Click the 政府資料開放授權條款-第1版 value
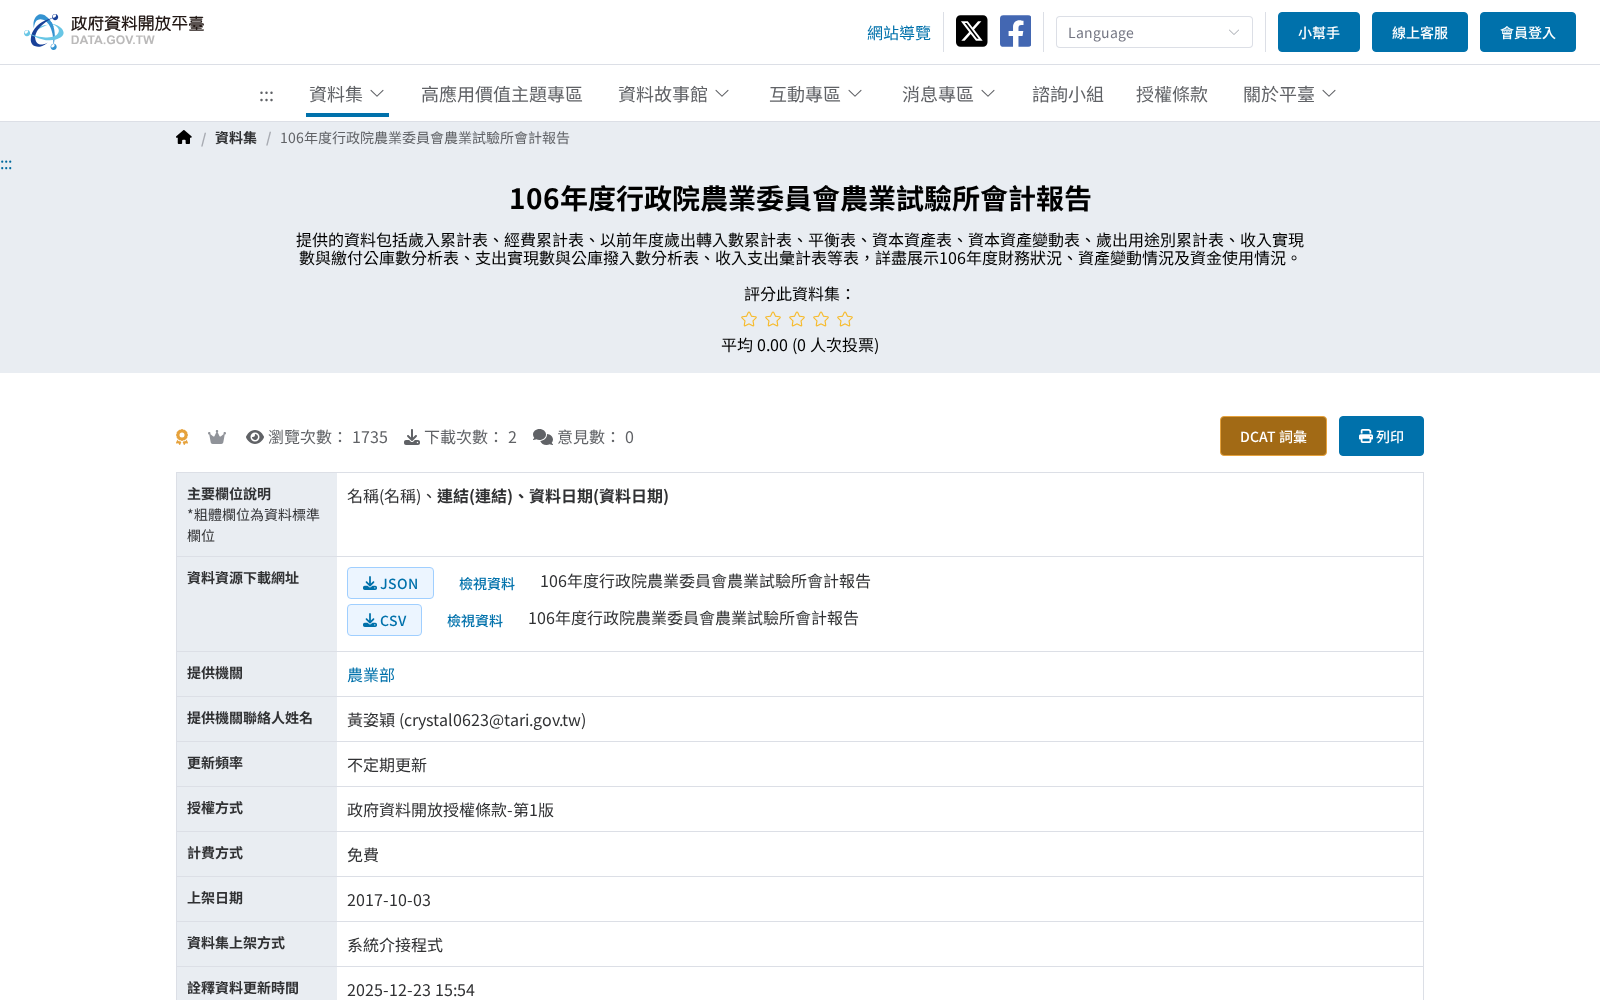The width and height of the screenshot is (1600, 1000). point(450,810)
